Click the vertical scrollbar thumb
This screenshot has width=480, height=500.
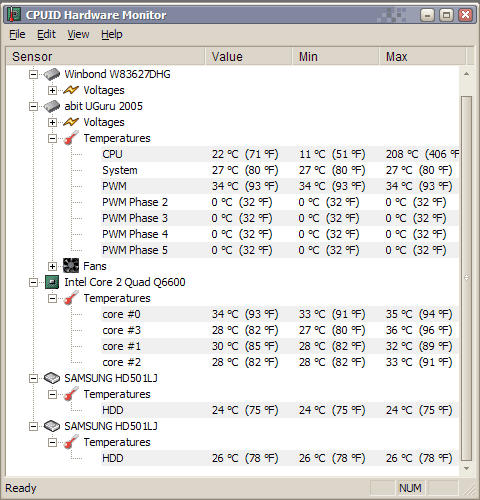coord(466,278)
